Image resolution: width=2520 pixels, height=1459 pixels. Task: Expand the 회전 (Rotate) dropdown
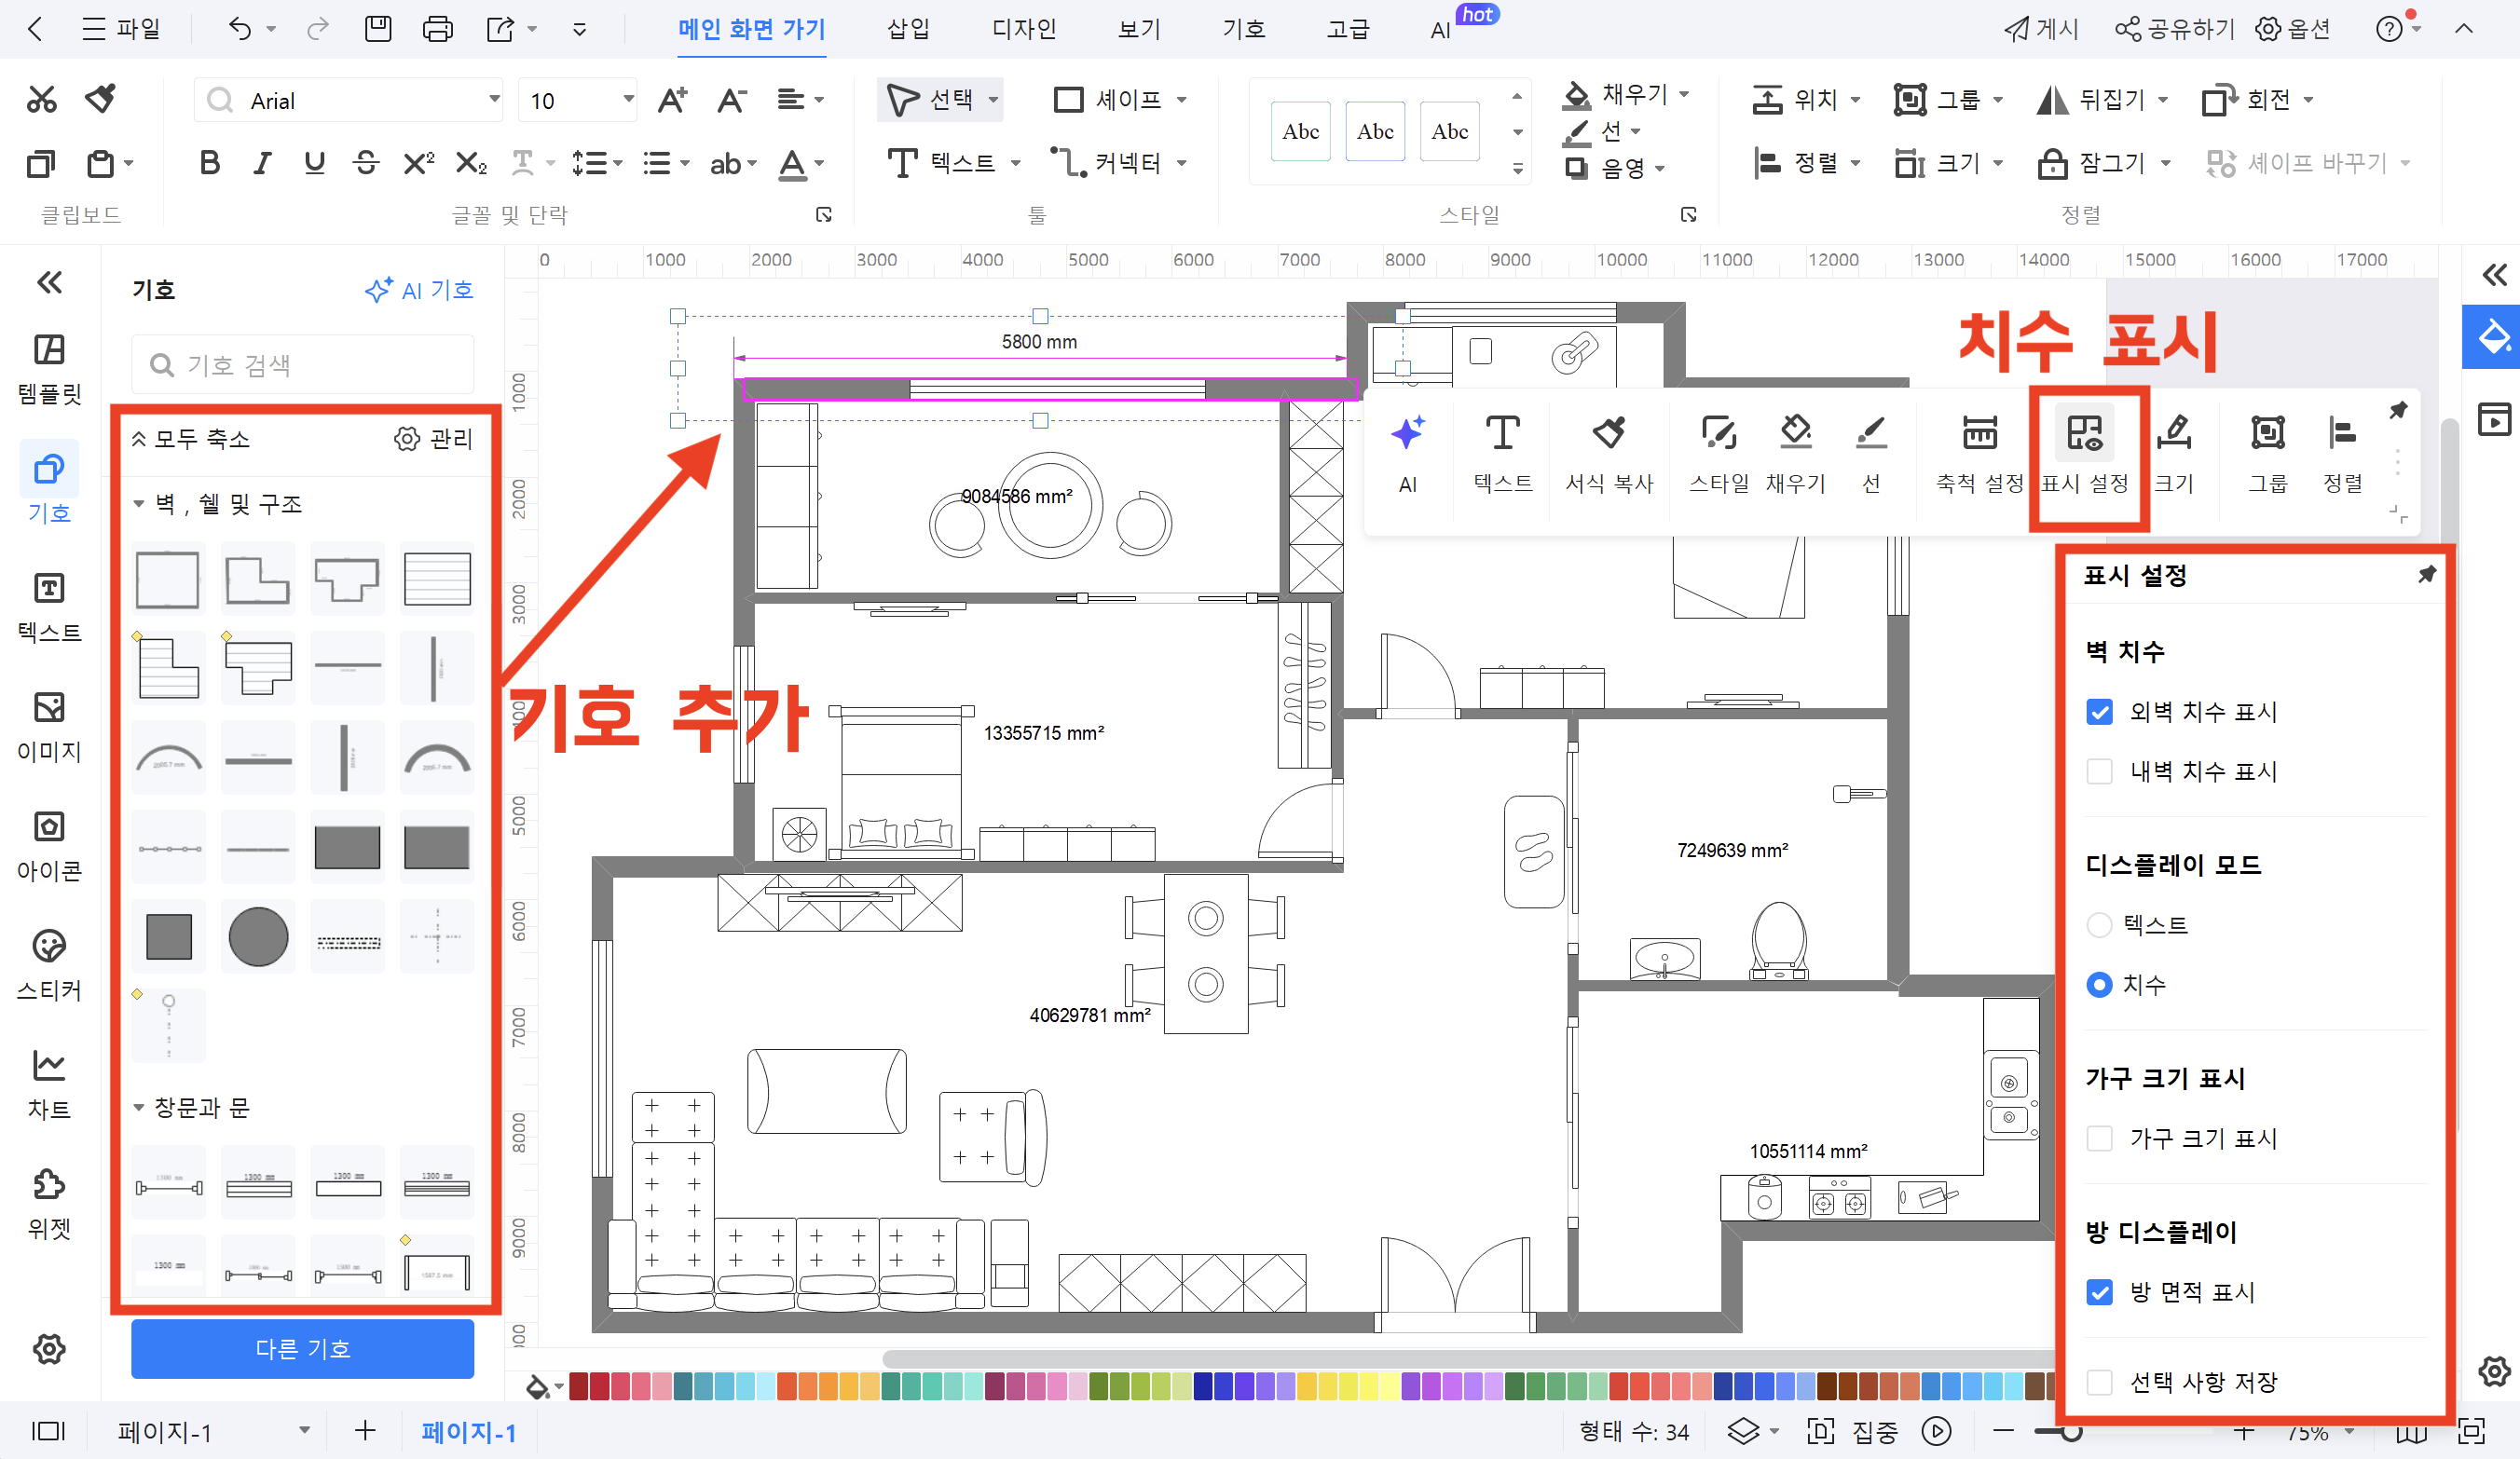point(2310,100)
